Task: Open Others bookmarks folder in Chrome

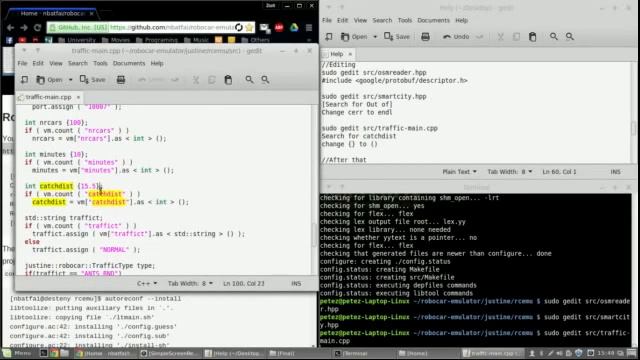Action: click(256, 40)
